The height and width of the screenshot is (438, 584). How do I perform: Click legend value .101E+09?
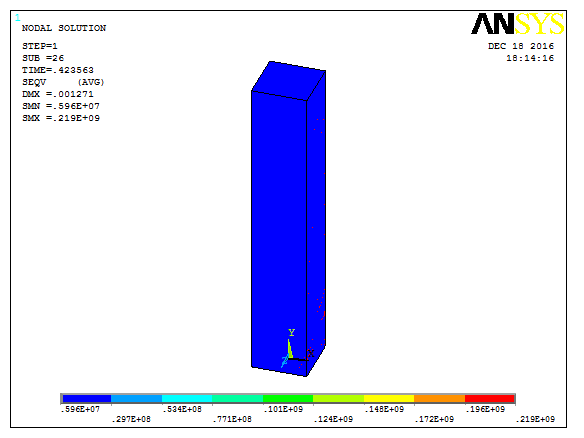pos(283,409)
